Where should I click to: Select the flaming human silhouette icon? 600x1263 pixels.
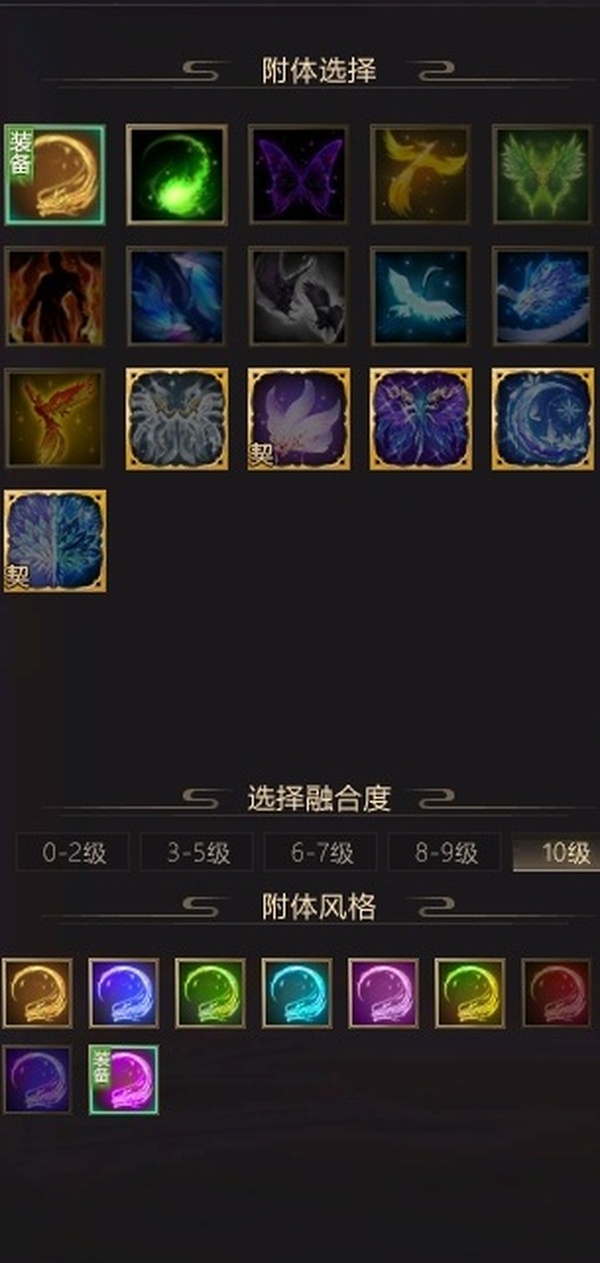pyautogui.click(x=55, y=296)
